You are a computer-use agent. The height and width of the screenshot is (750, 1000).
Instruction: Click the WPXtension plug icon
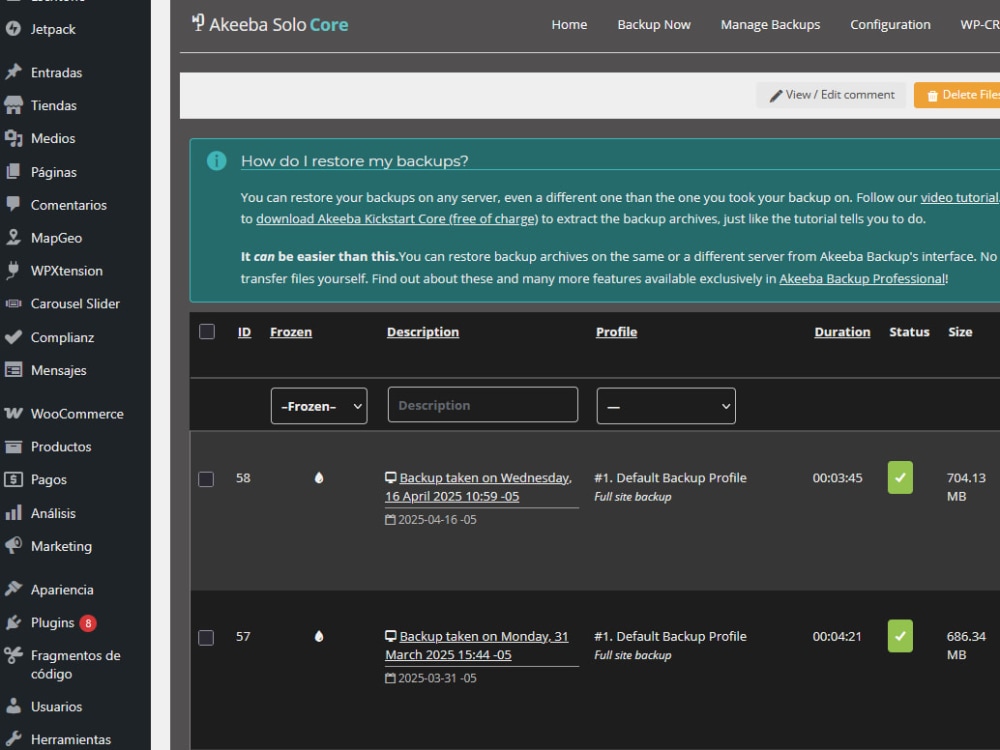pyautogui.click(x=13, y=270)
